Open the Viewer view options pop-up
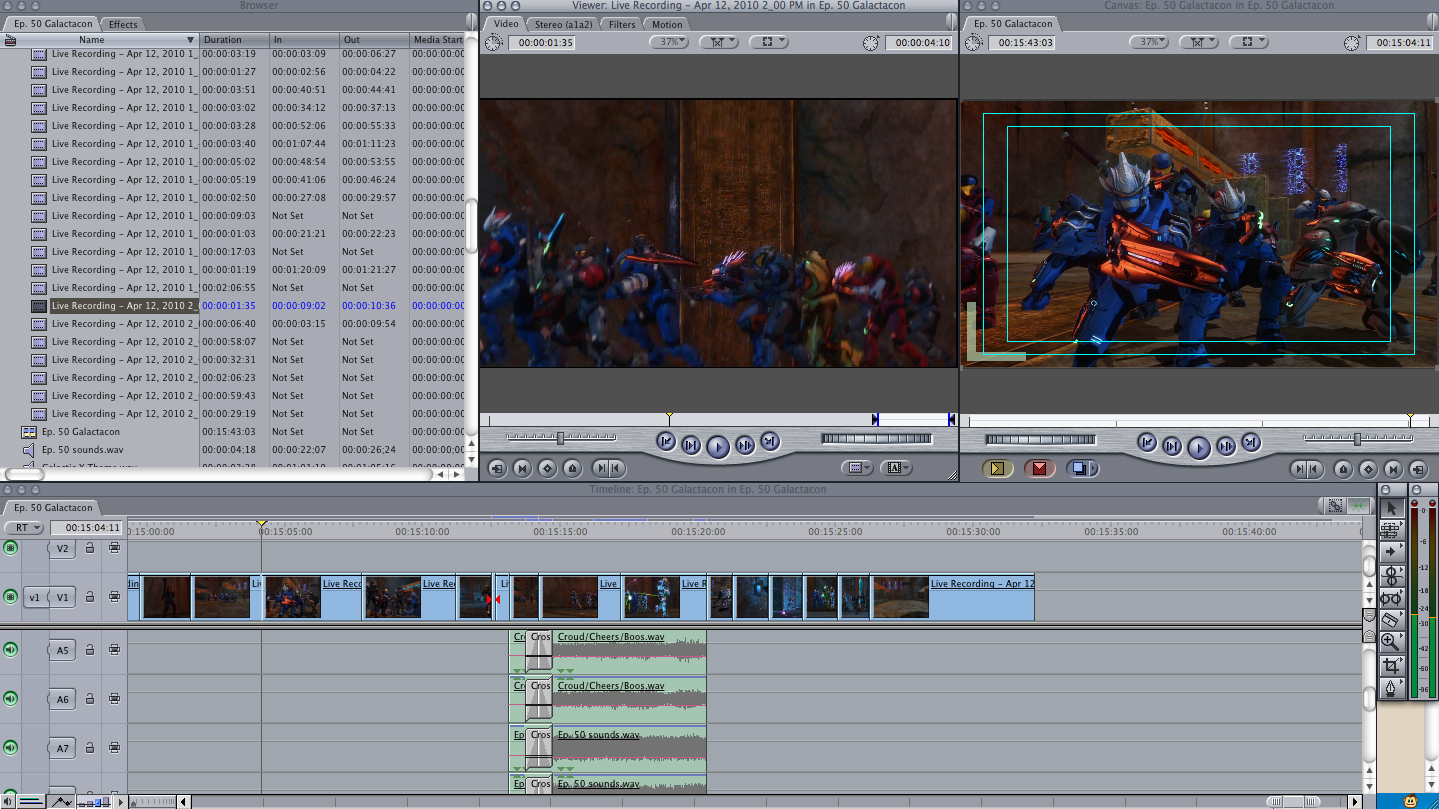 [768, 42]
